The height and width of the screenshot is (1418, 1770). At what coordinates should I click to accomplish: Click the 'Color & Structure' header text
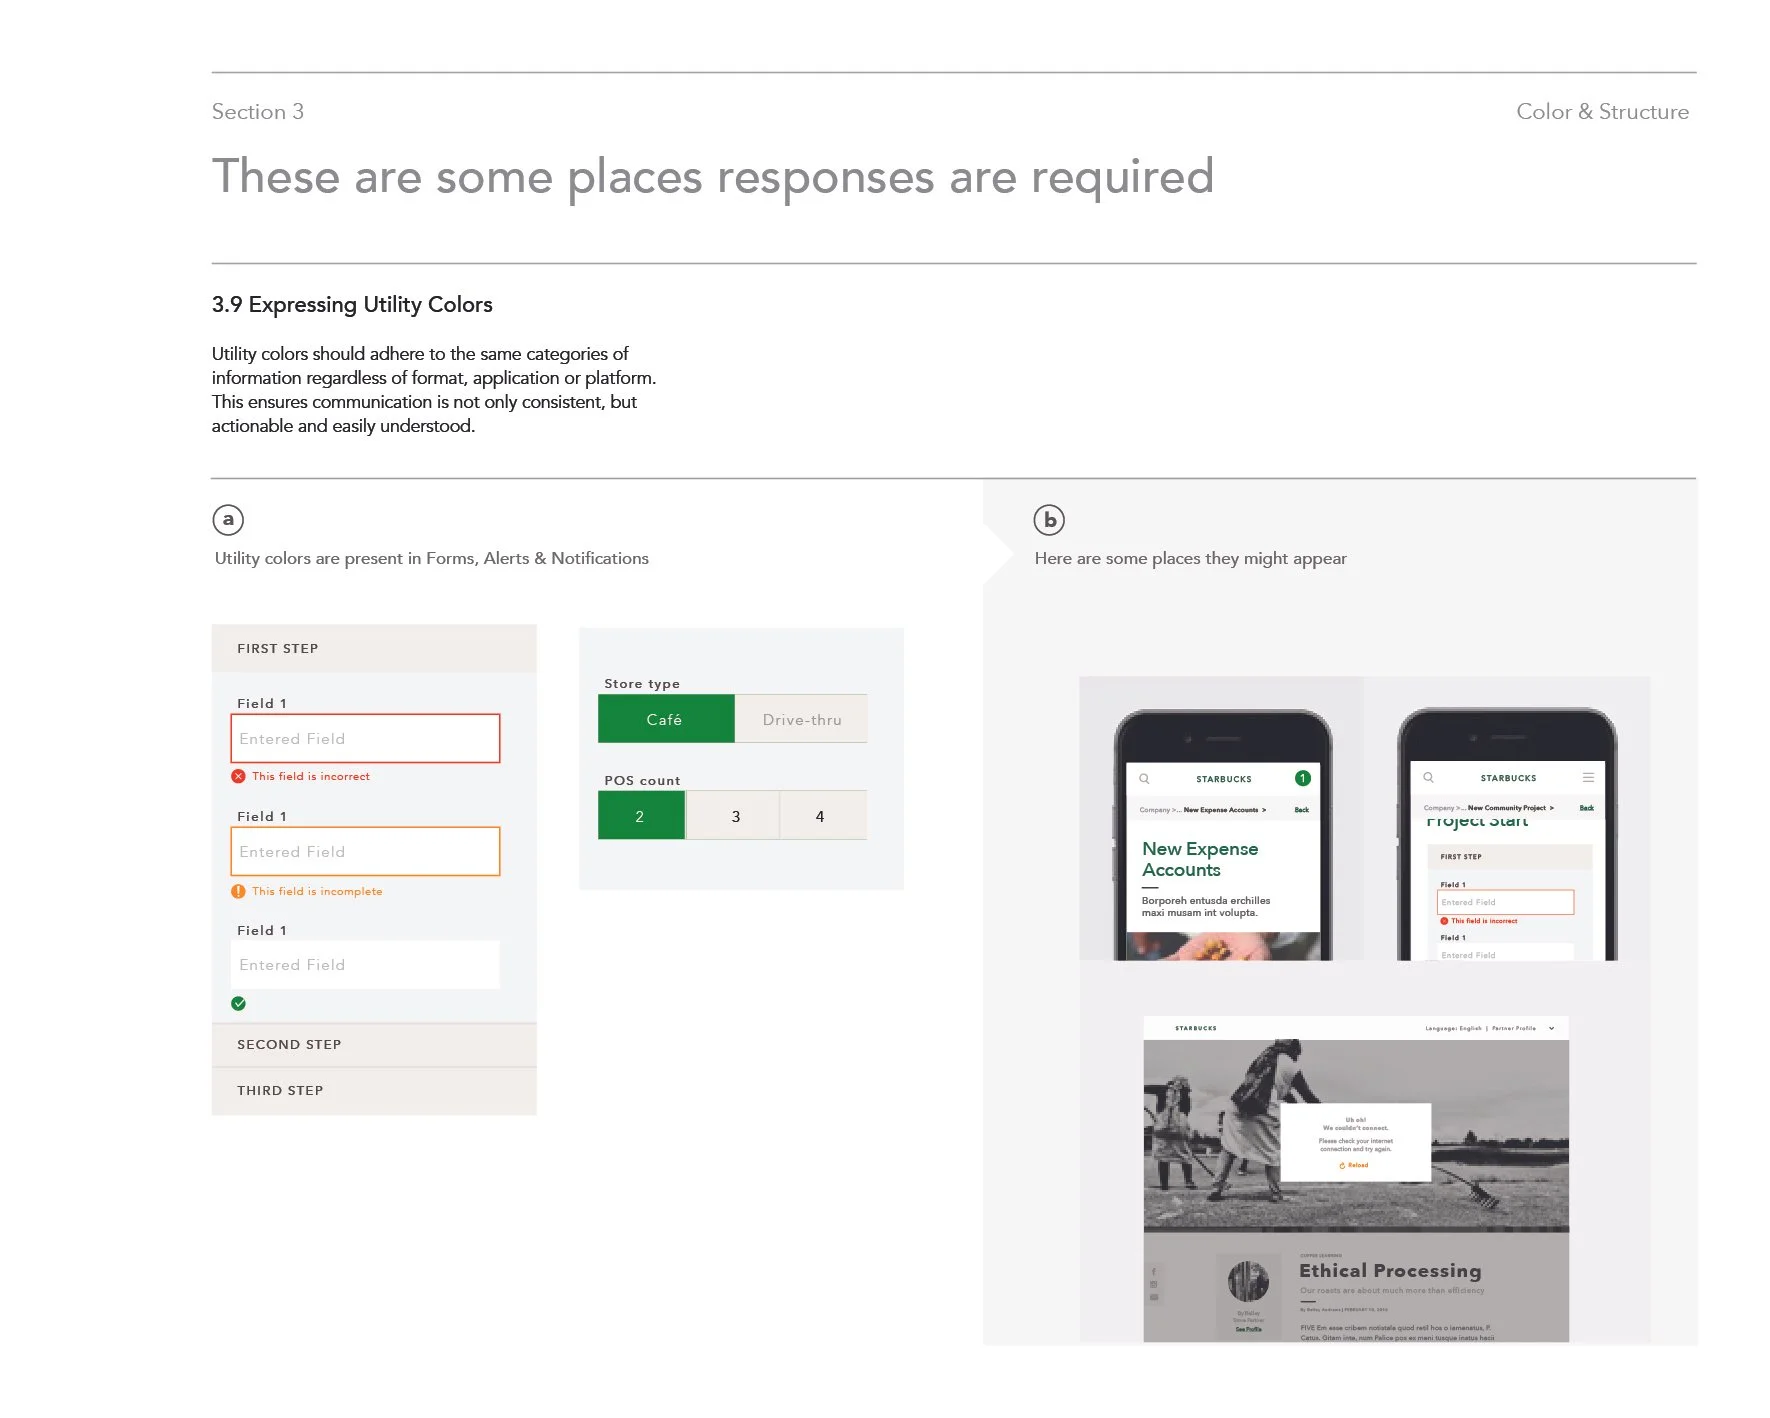tap(1602, 112)
